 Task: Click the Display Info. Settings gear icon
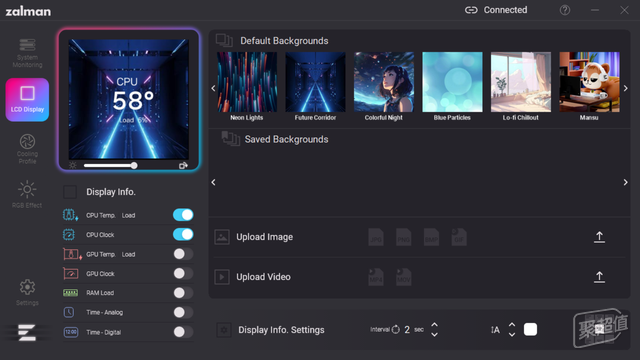coord(224,330)
